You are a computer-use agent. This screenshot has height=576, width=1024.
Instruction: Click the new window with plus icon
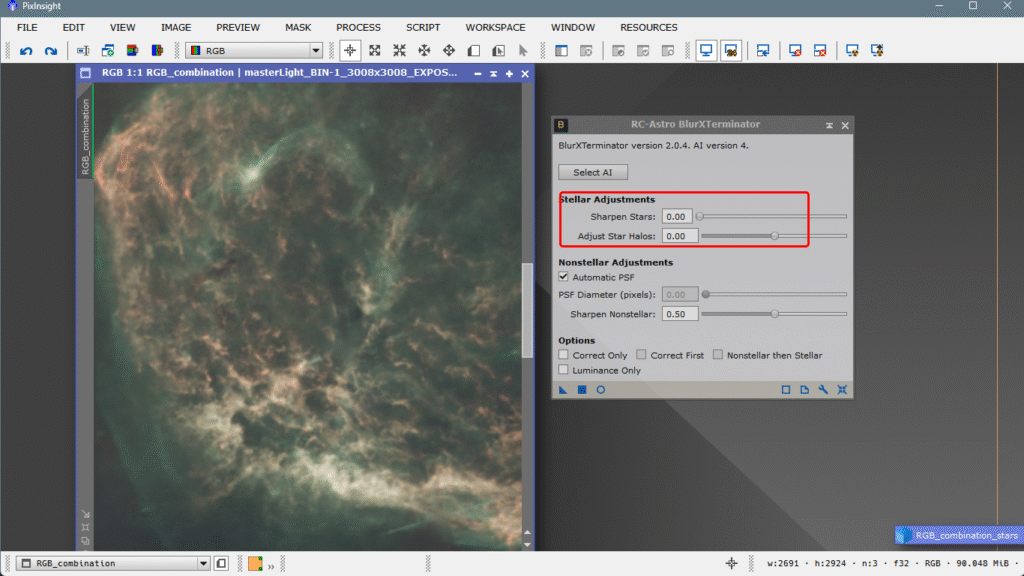point(108,51)
